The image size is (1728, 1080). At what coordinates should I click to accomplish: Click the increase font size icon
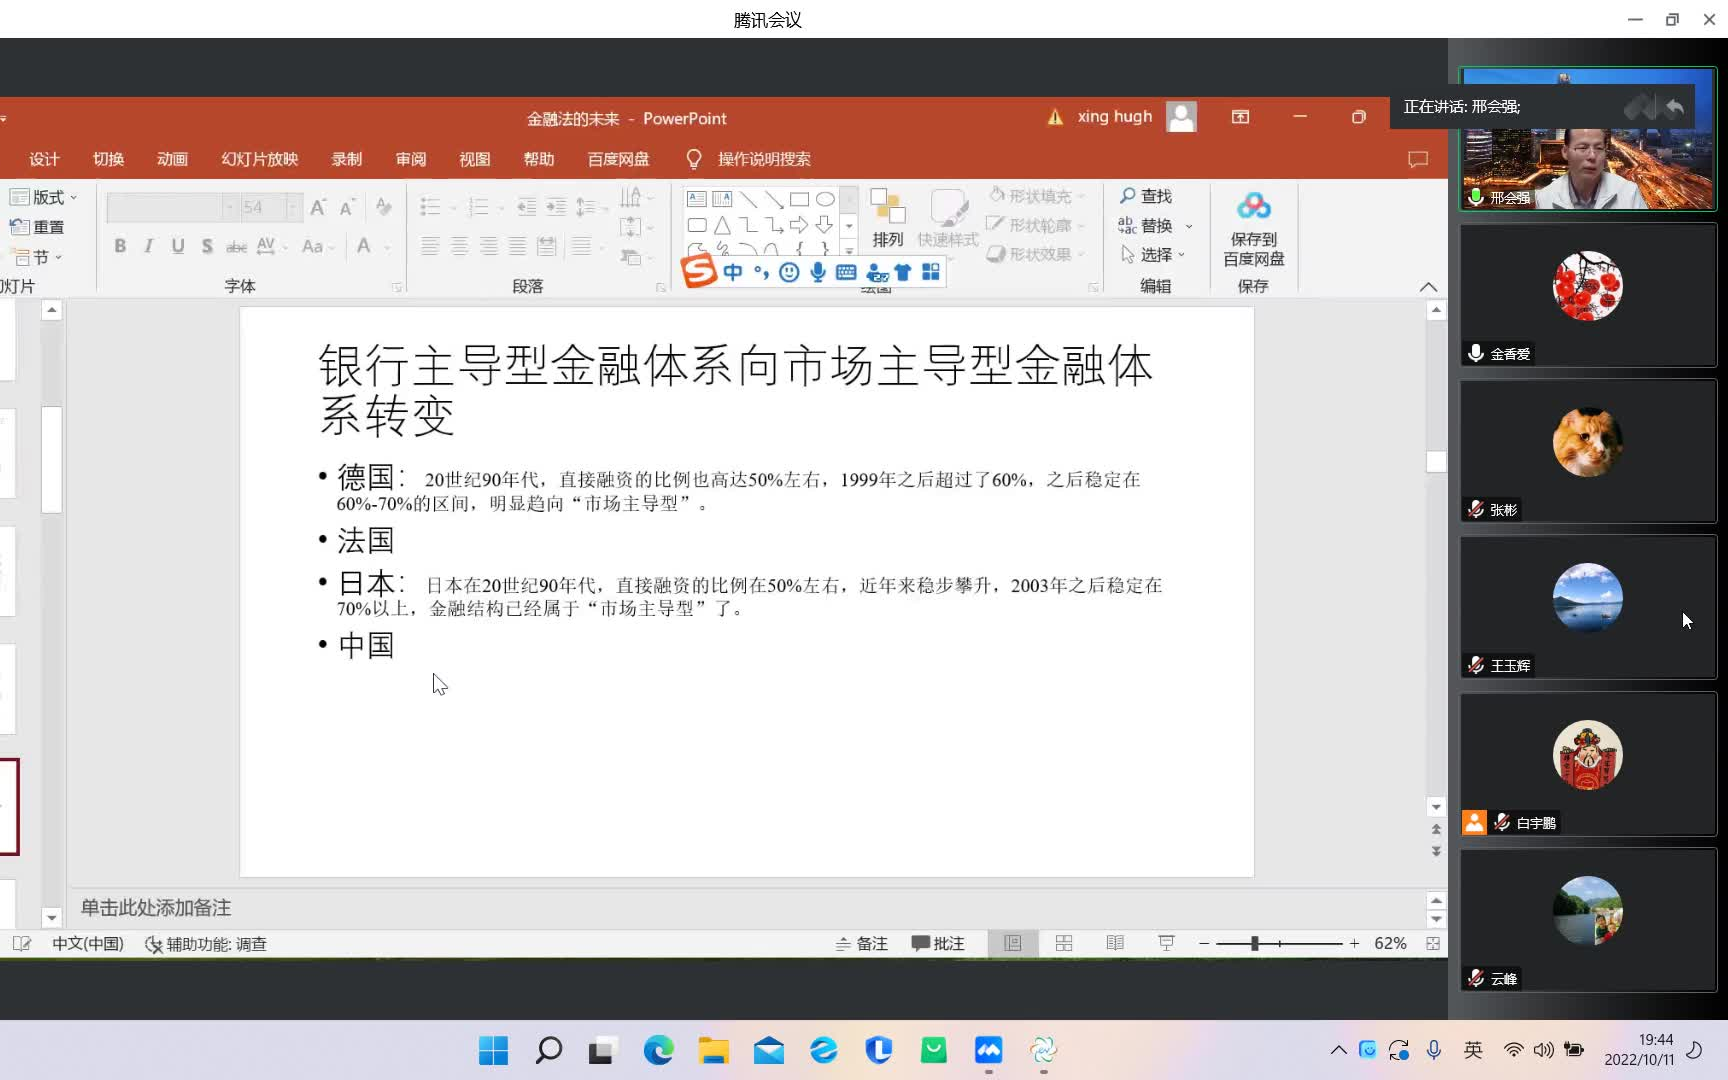tap(318, 207)
